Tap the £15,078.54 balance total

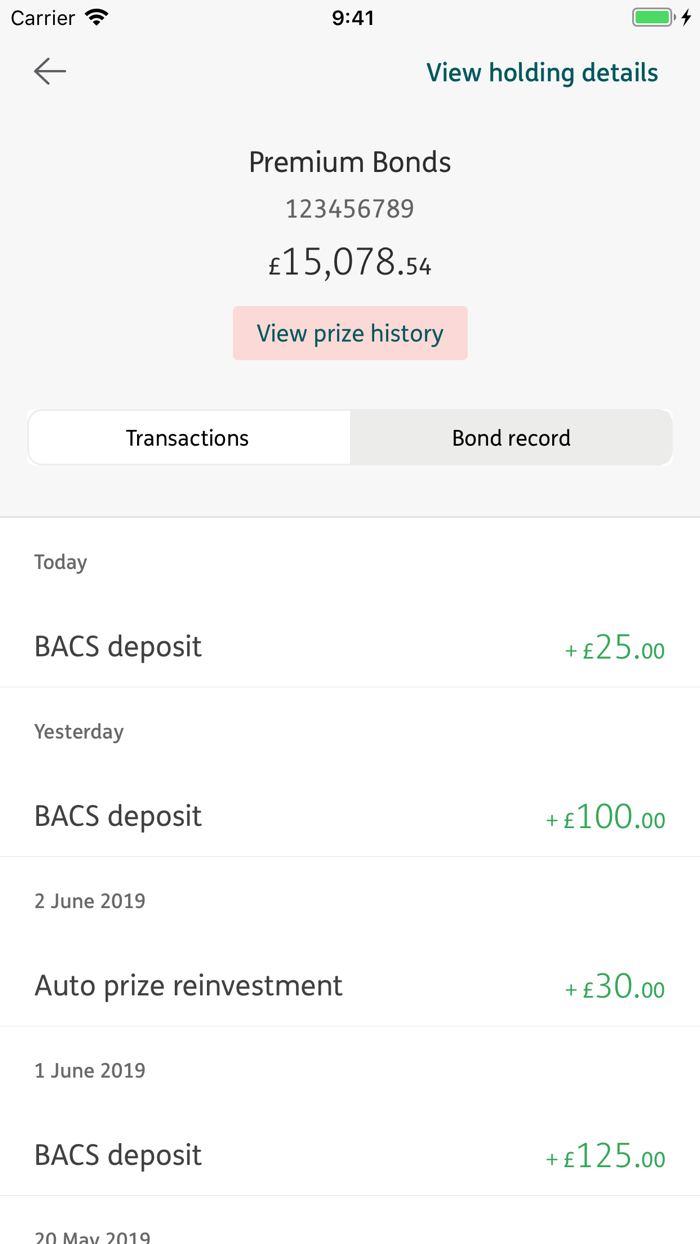click(350, 263)
